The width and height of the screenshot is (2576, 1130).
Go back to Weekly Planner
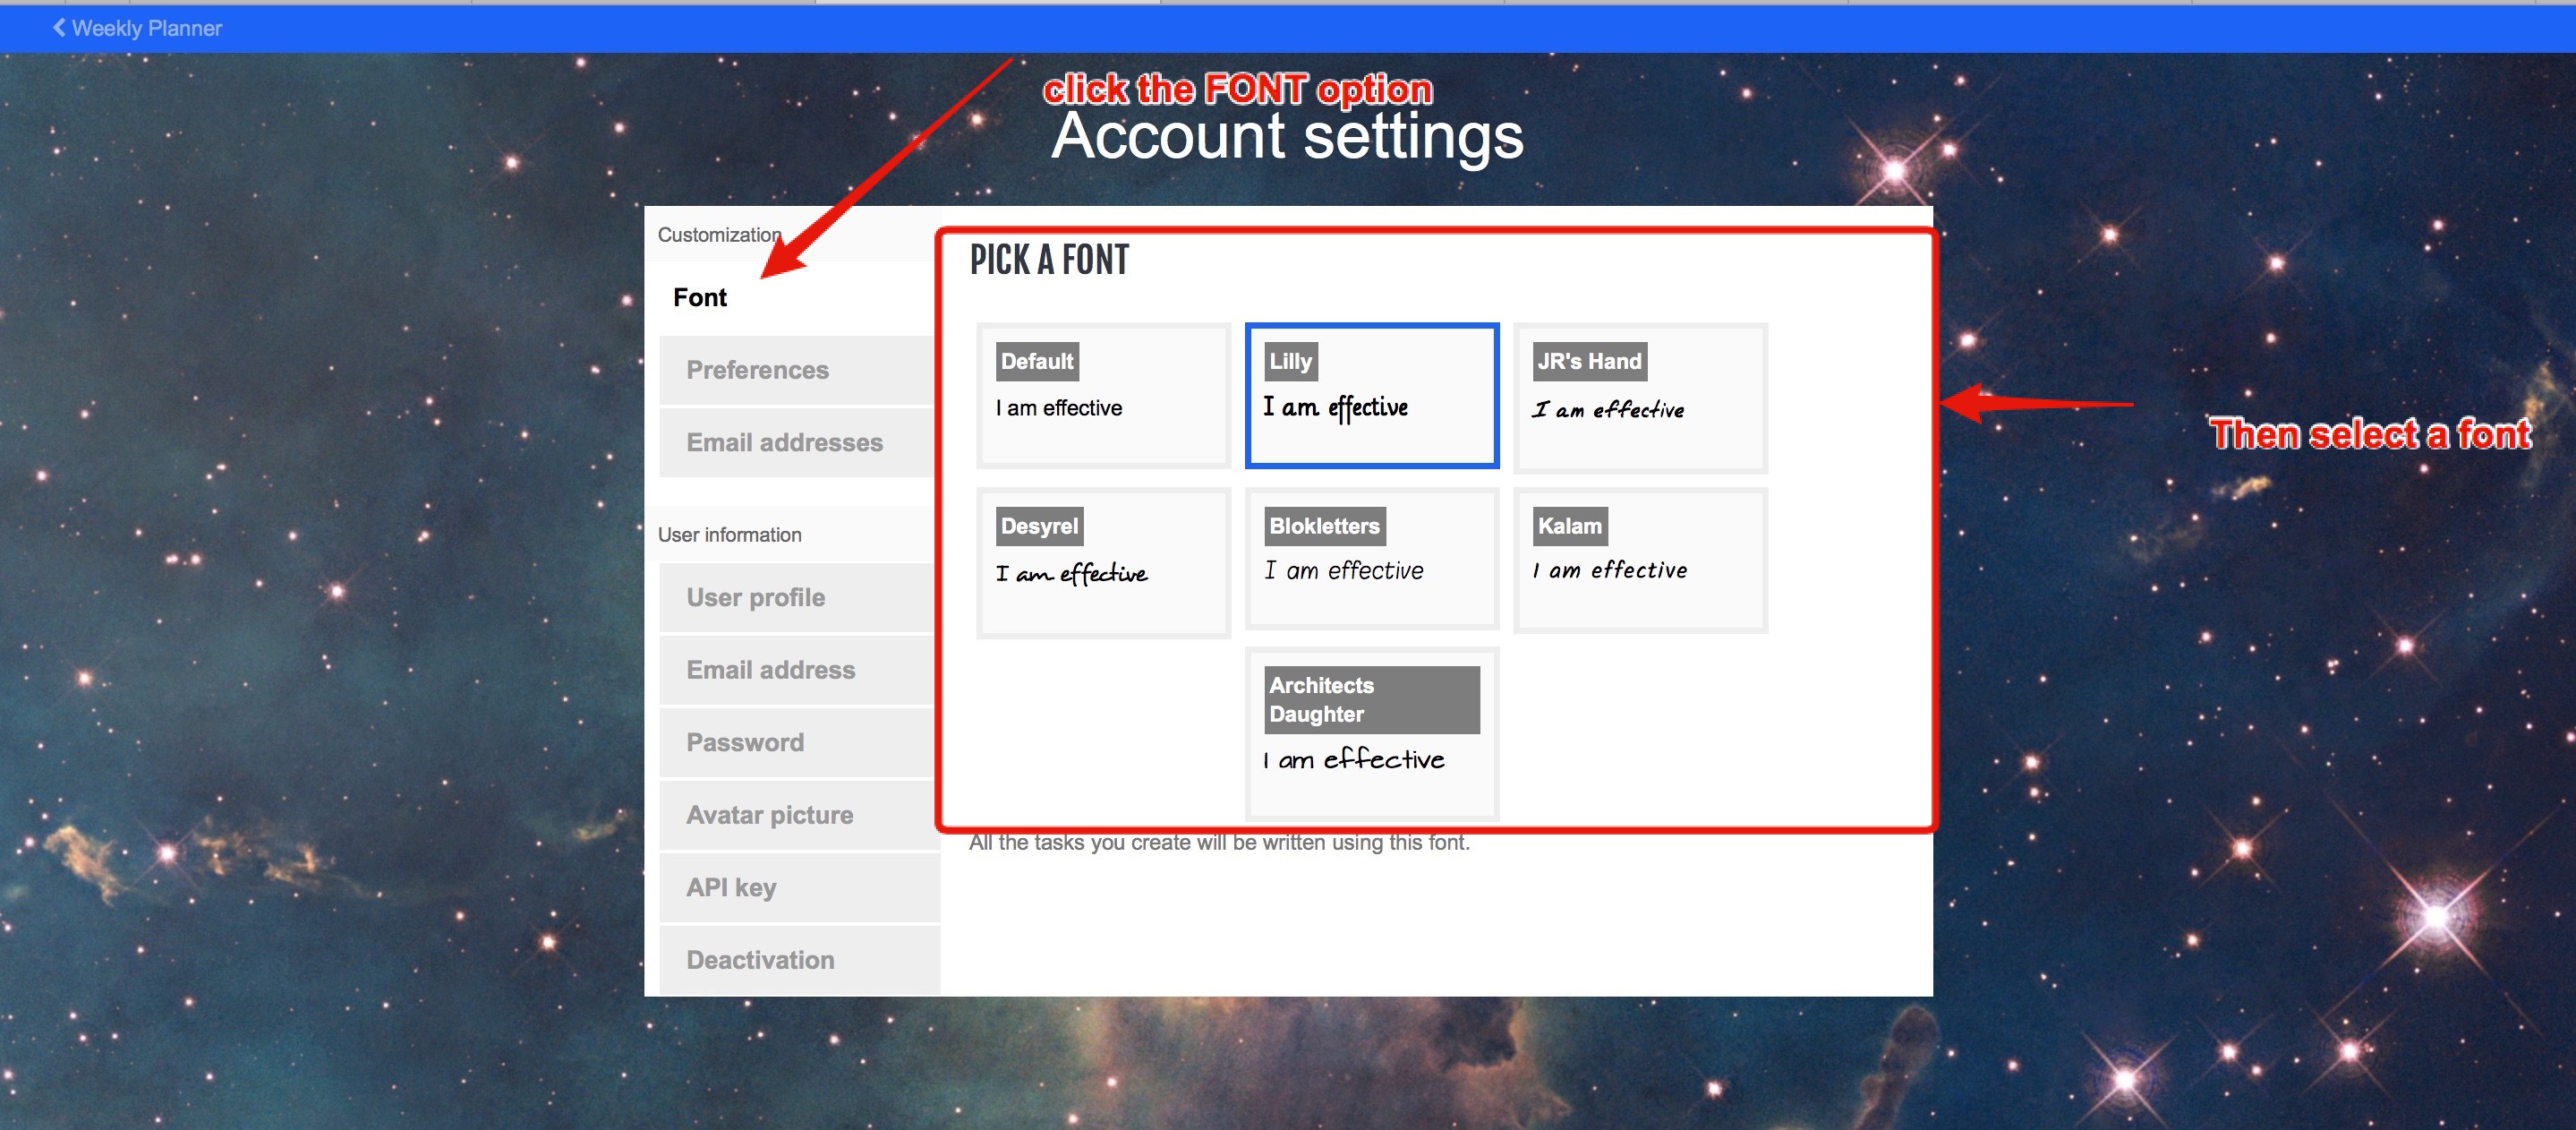point(137,28)
